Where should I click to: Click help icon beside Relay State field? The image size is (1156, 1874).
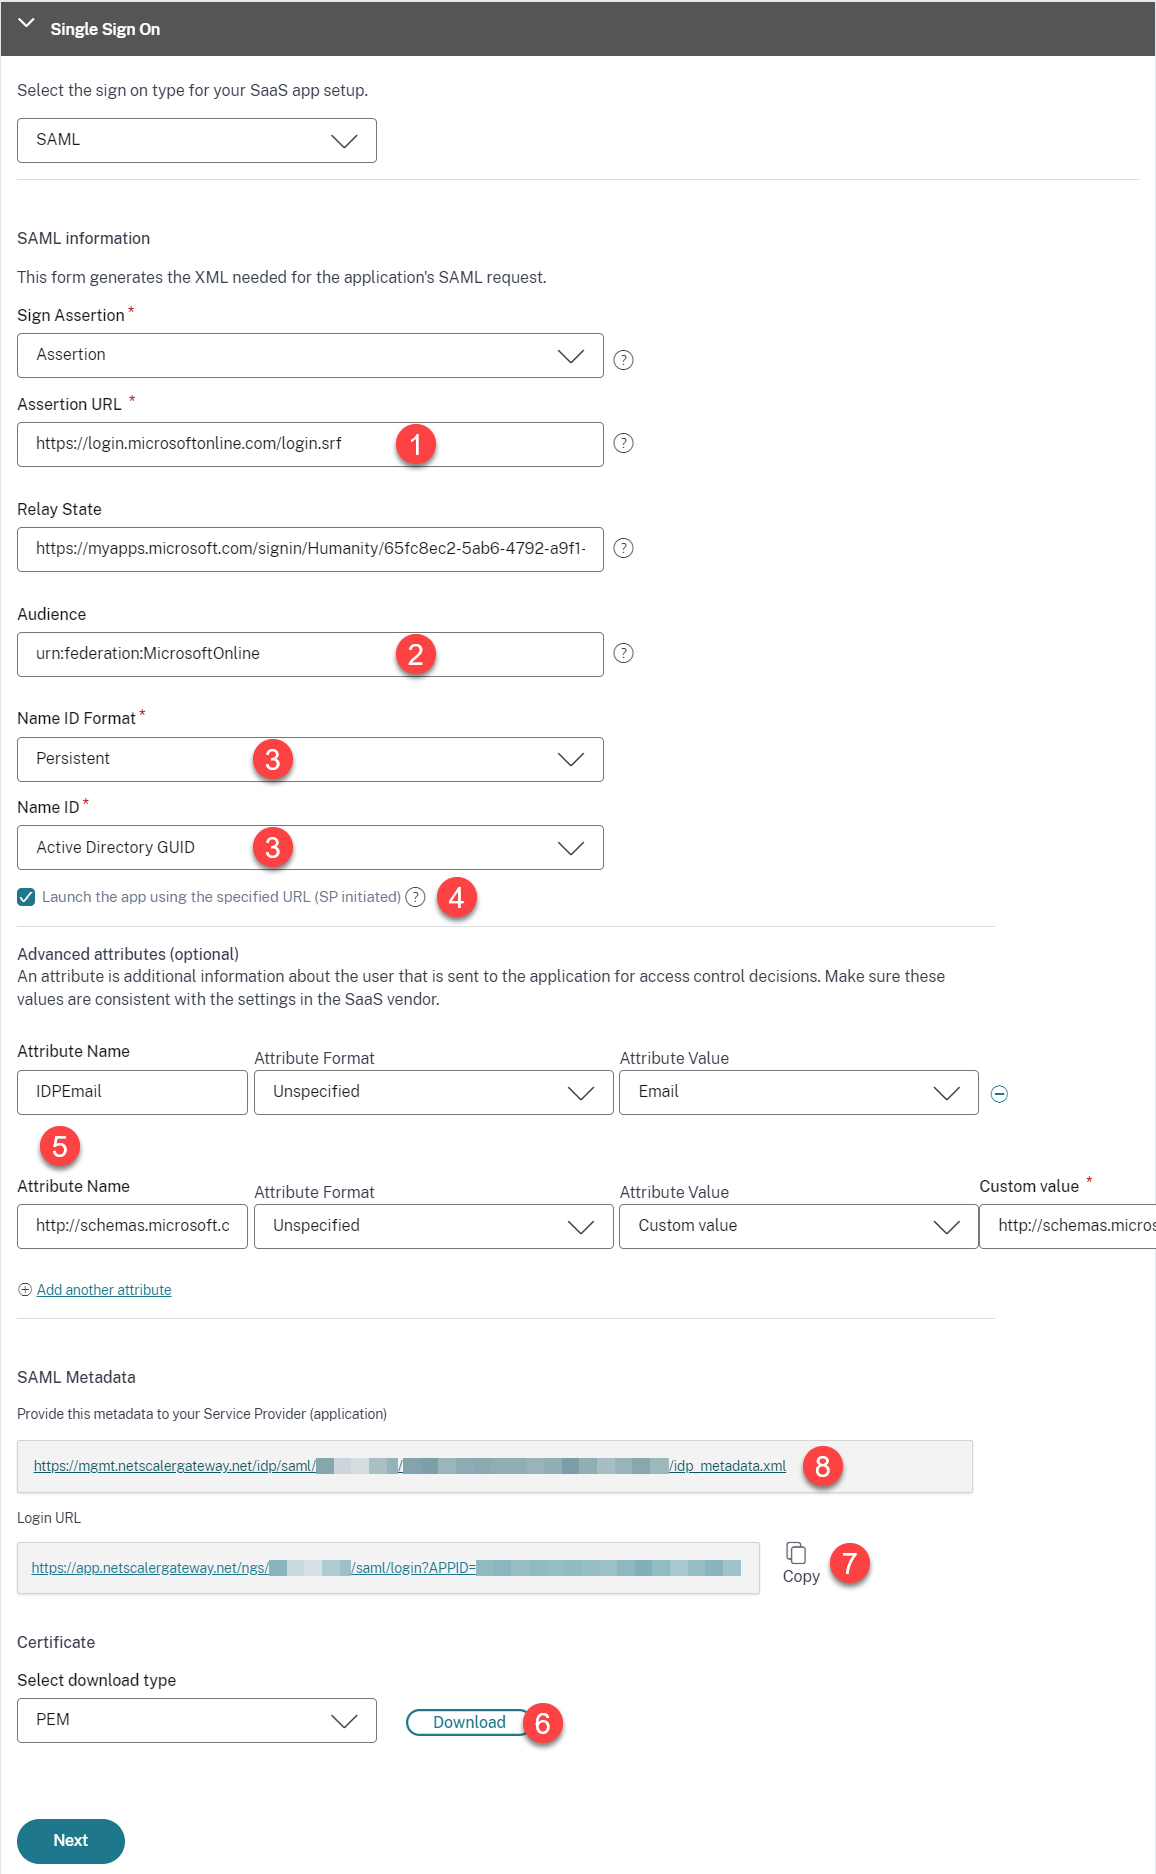pyautogui.click(x=623, y=548)
